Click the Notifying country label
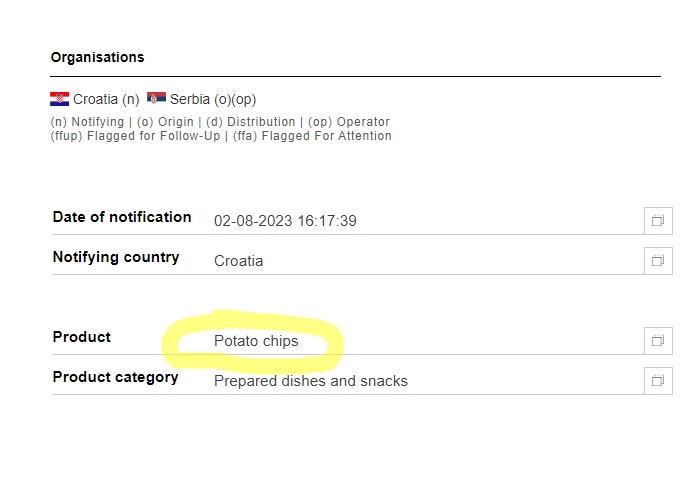Image resolution: width=681 pixels, height=479 pixels. tap(116, 257)
